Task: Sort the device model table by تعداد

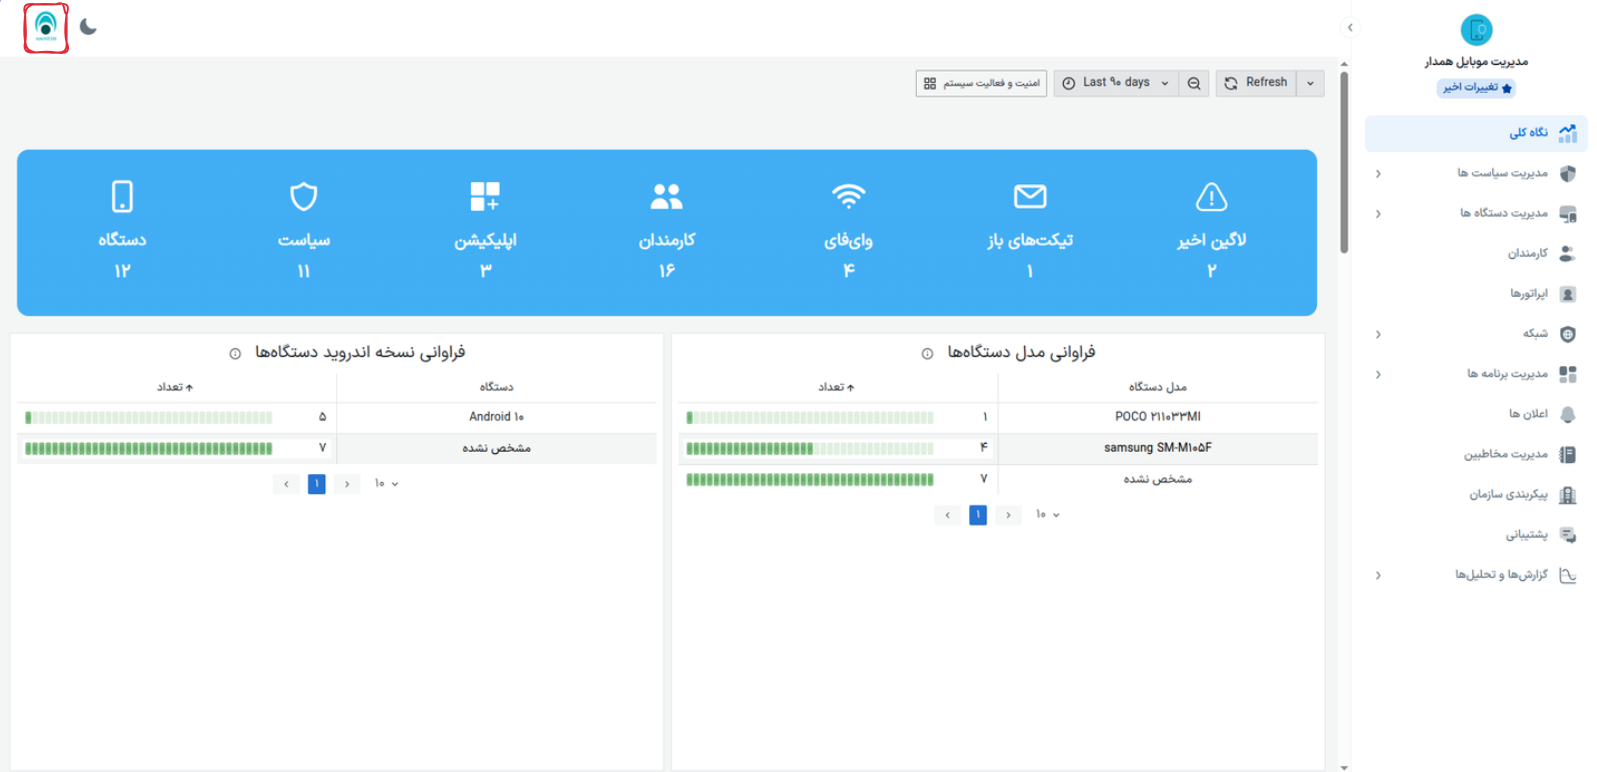Action: coord(836,387)
